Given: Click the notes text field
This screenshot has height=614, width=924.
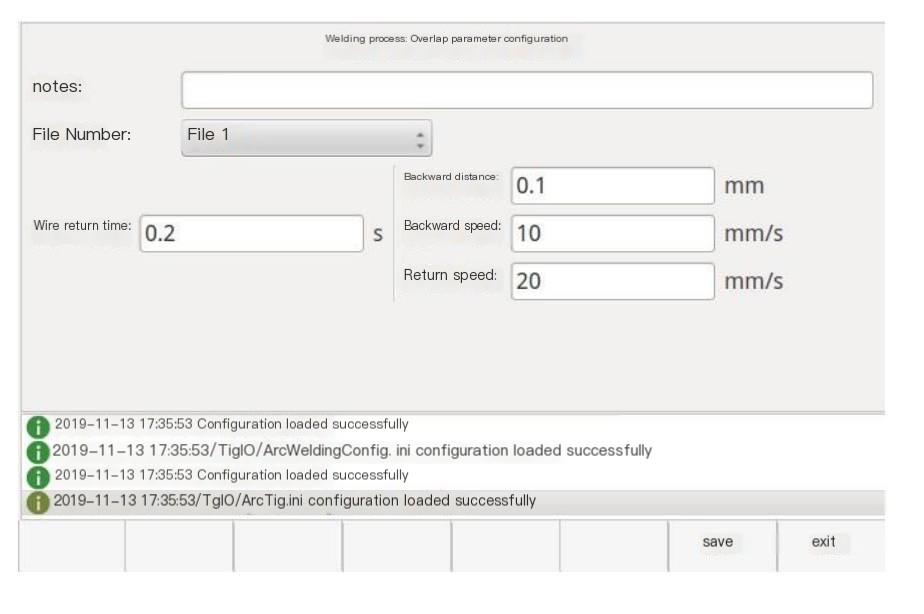Looking at the screenshot, I should tap(526, 90).
